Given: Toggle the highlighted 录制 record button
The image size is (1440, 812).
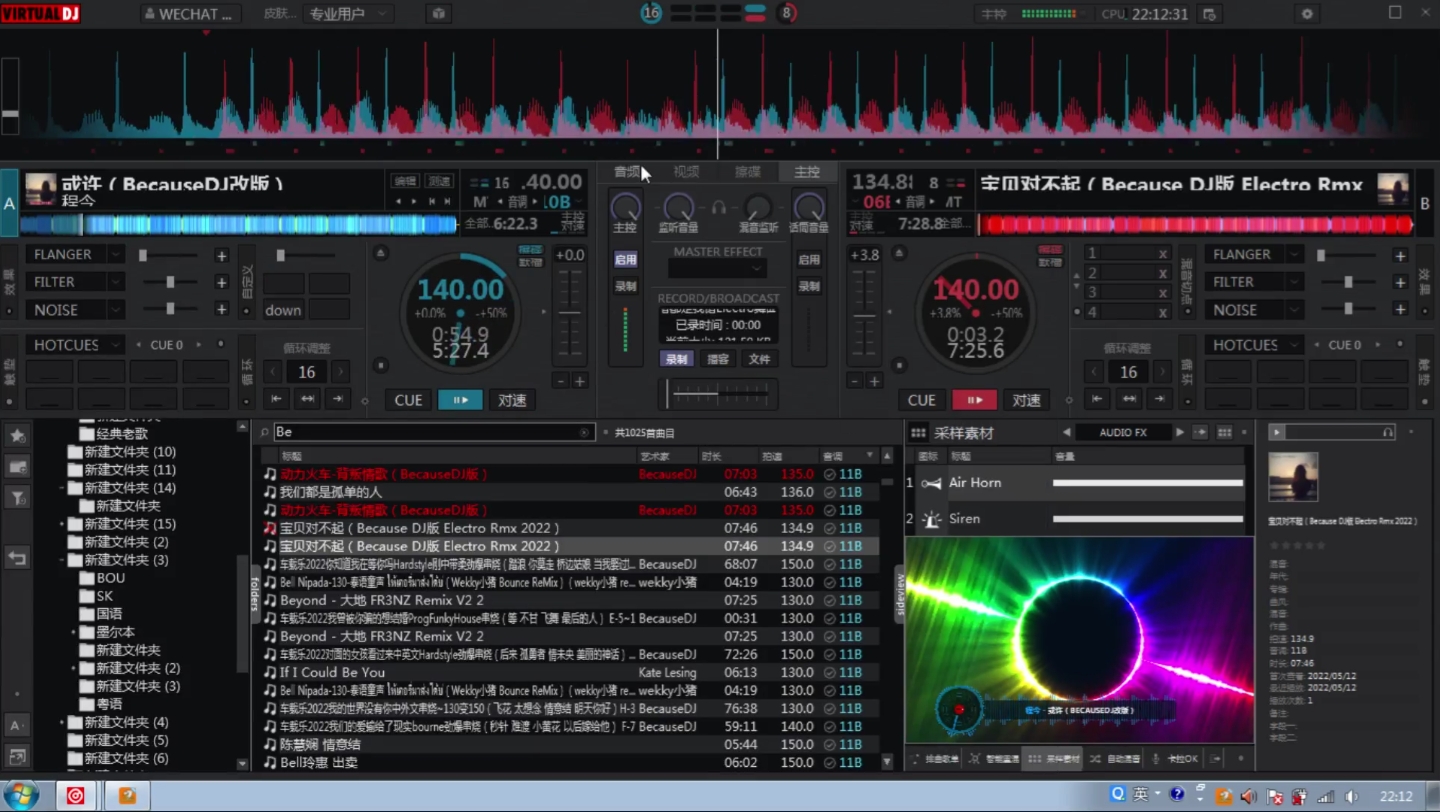Looking at the screenshot, I should click(677, 359).
